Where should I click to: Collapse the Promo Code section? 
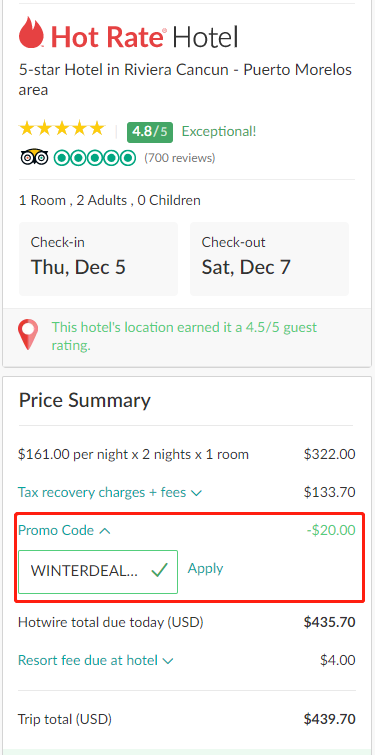click(65, 531)
